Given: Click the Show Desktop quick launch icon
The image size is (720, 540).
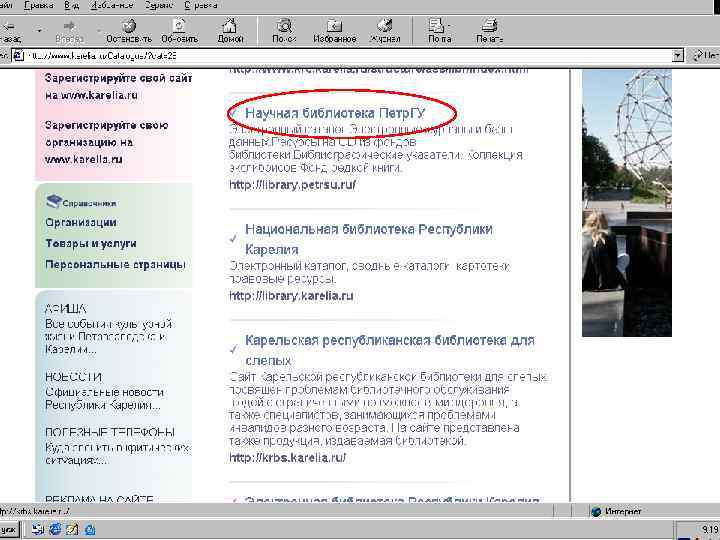Looking at the screenshot, I should (x=38, y=529).
